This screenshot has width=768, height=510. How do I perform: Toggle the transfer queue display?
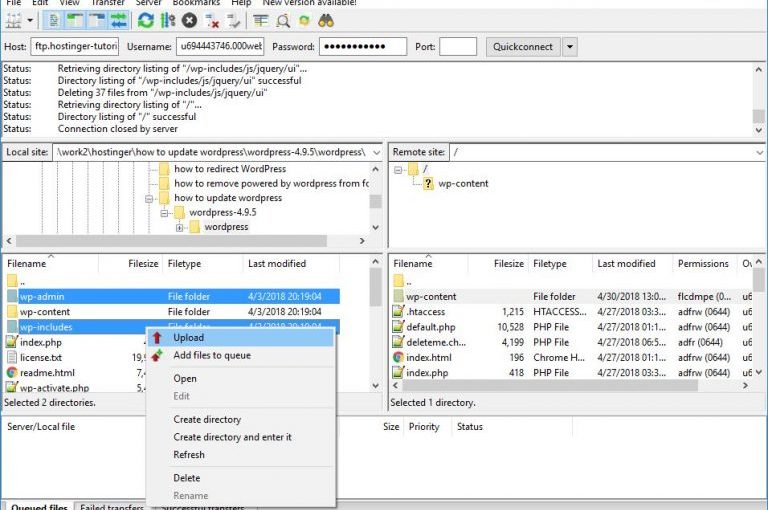click(119, 20)
